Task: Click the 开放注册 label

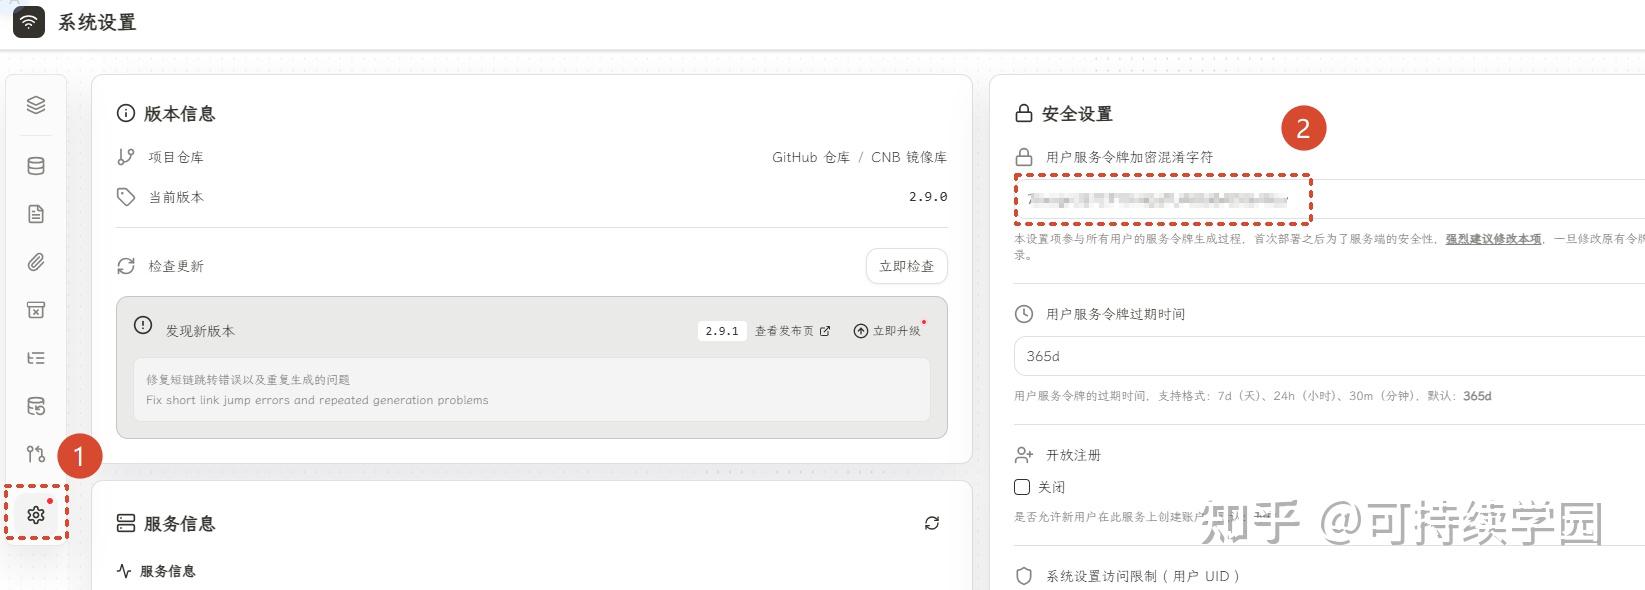Action: pyautogui.click(x=1073, y=455)
